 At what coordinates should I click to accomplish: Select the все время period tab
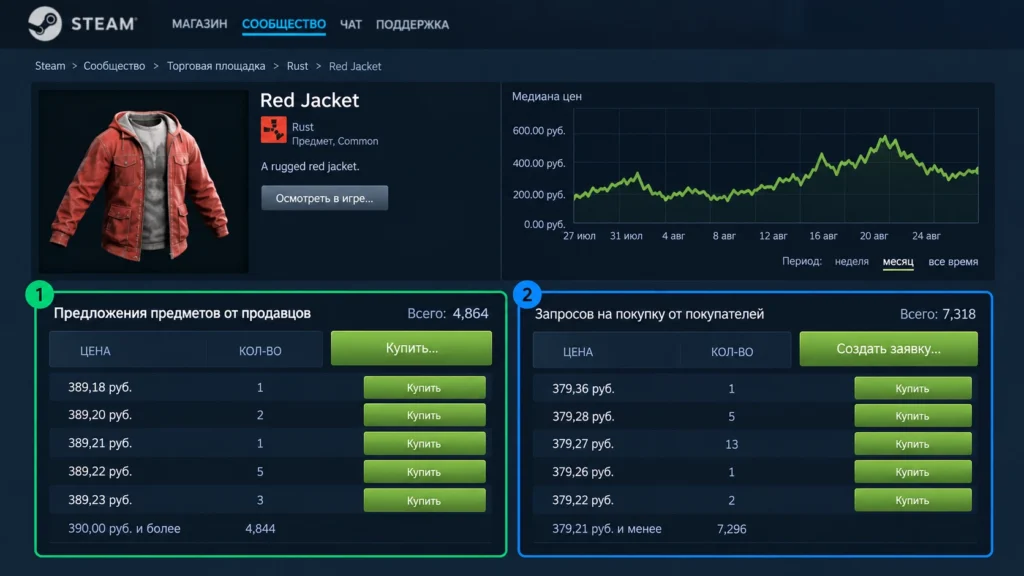coord(953,261)
